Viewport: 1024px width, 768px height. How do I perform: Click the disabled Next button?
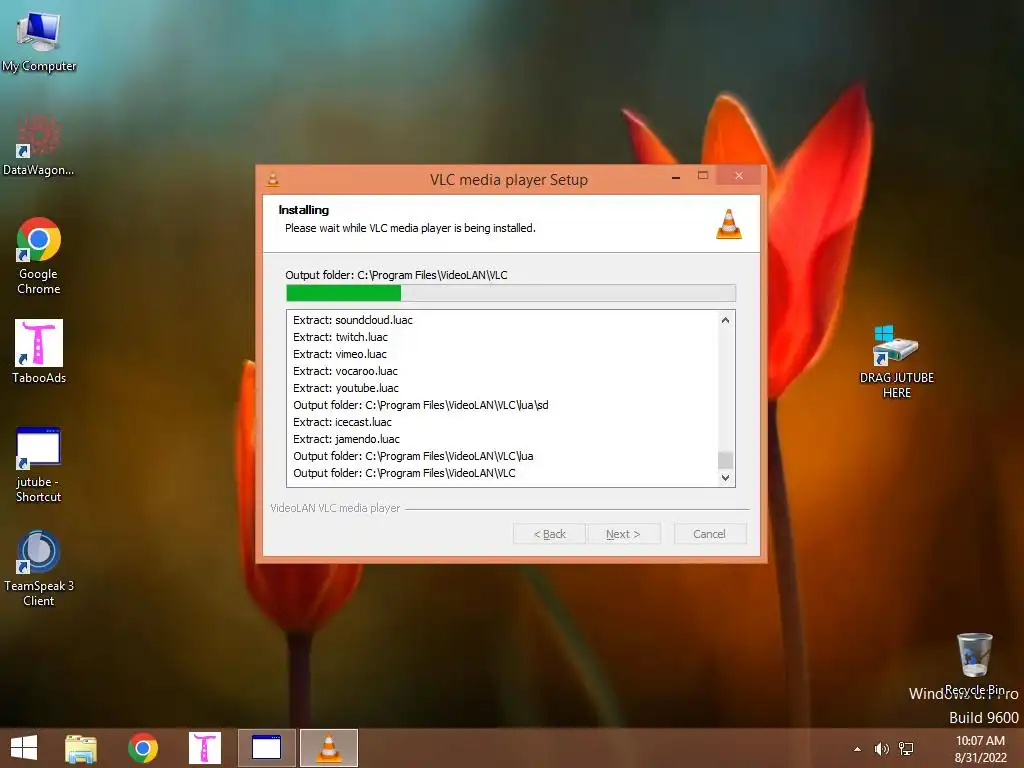click(x=623, y=534)
